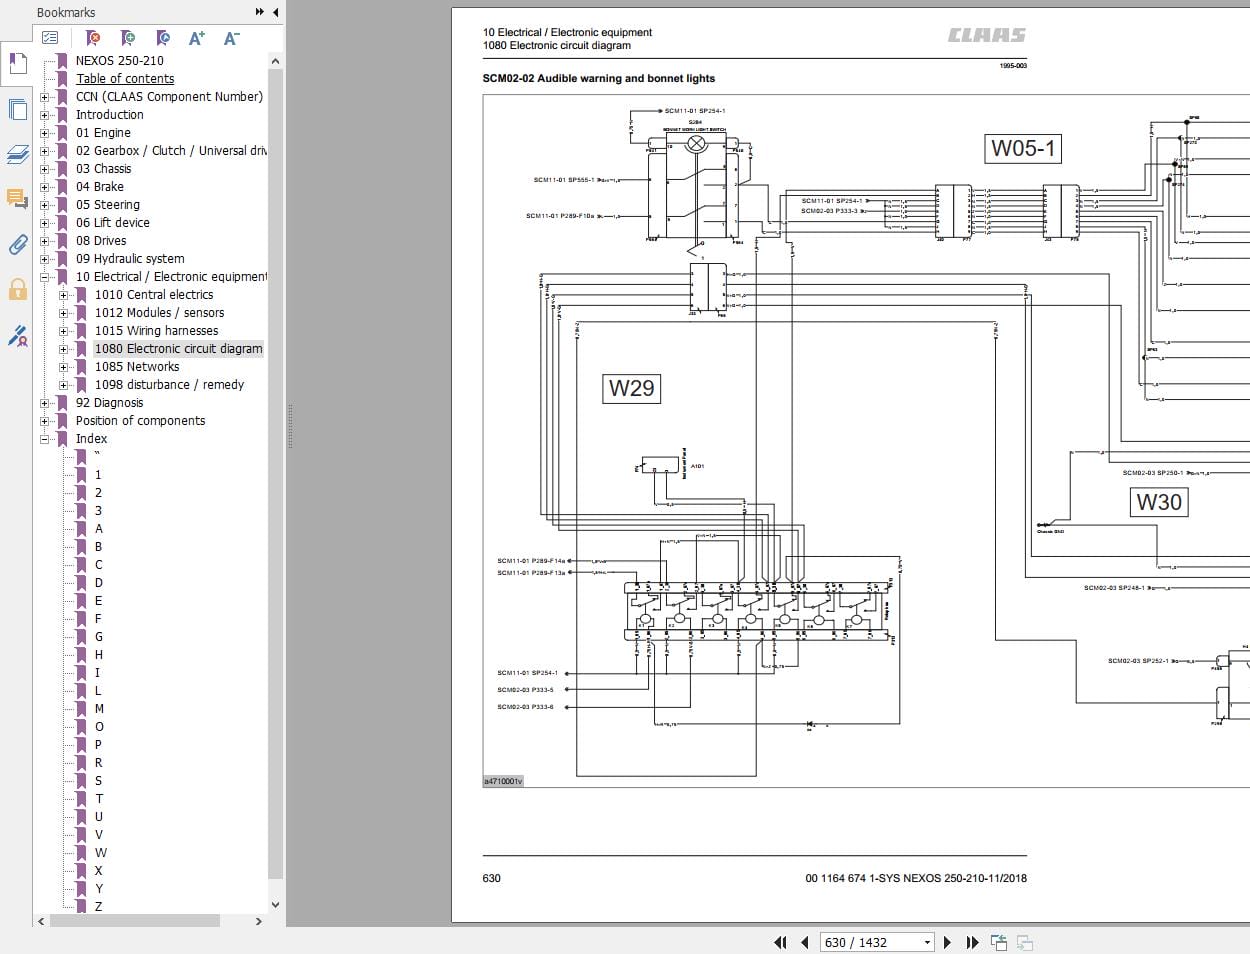Decrease bookmark text size with A- icon
The height and width of the screenshot is (954, 1250).
point(231,37)
